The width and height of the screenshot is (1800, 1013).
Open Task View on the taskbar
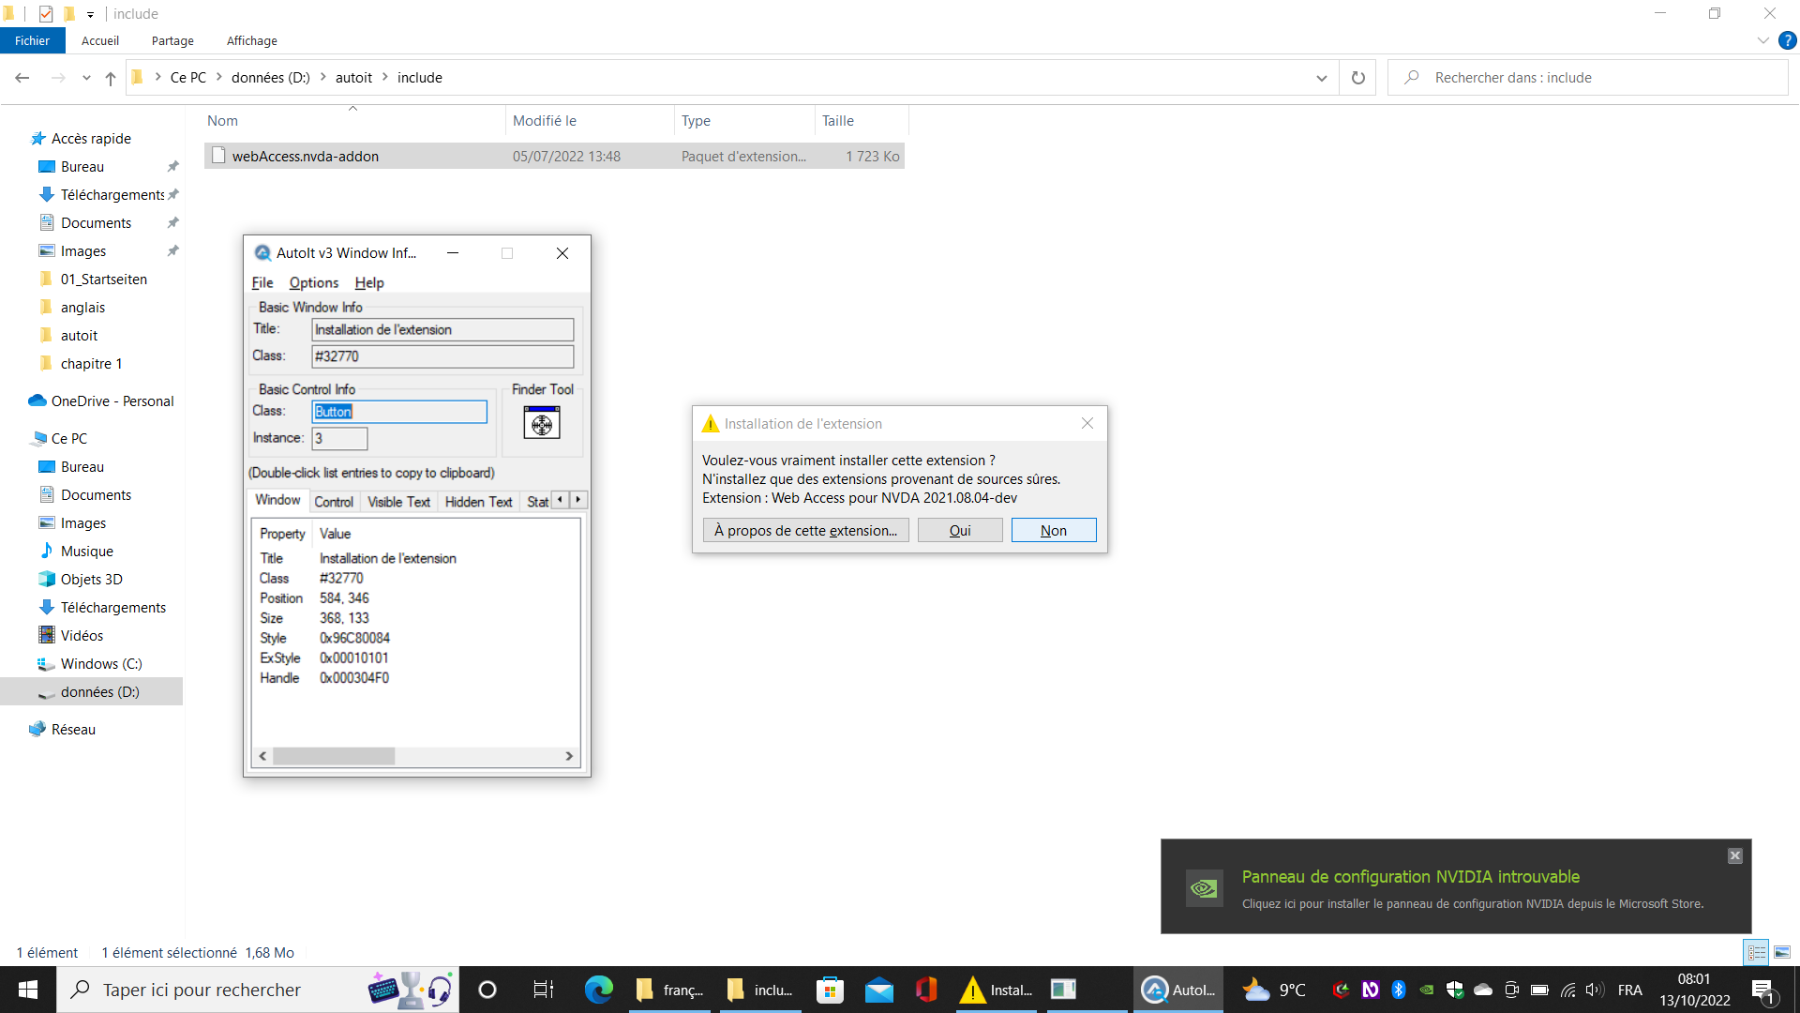point(543,990)
